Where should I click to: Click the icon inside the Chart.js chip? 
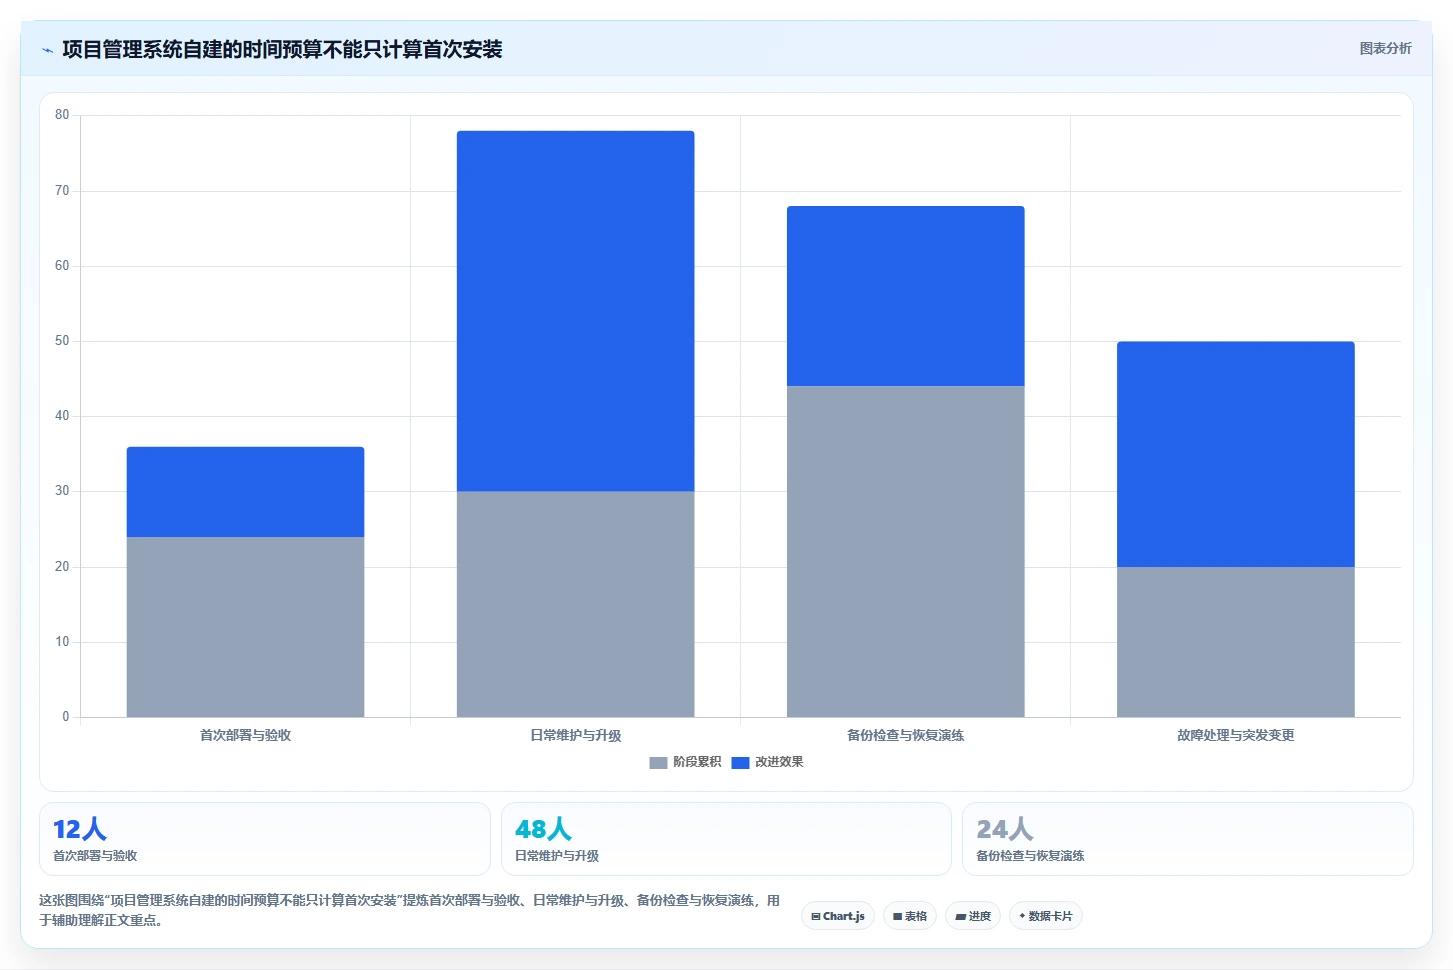[x=816, y=917]
